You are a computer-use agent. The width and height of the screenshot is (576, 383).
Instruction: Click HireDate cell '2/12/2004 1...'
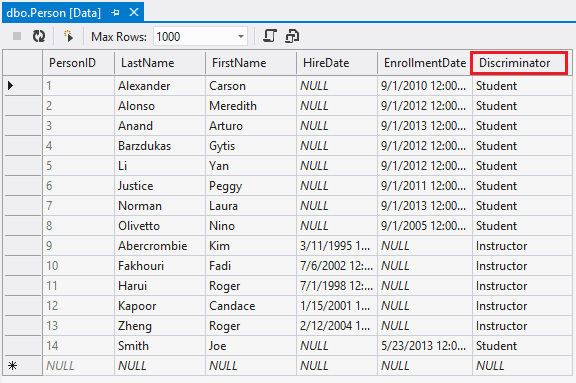click(337, 326)
